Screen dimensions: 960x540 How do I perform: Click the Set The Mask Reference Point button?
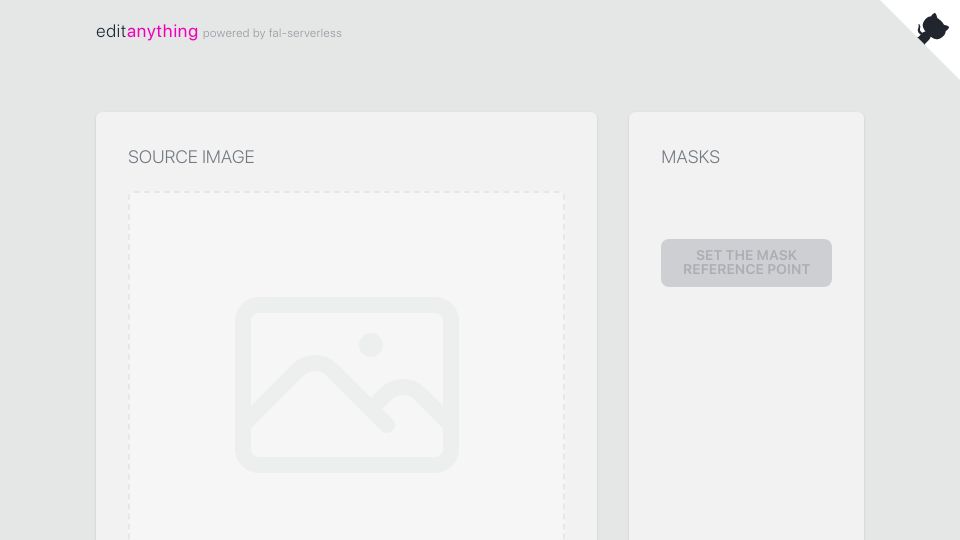(x=746, y=263)
